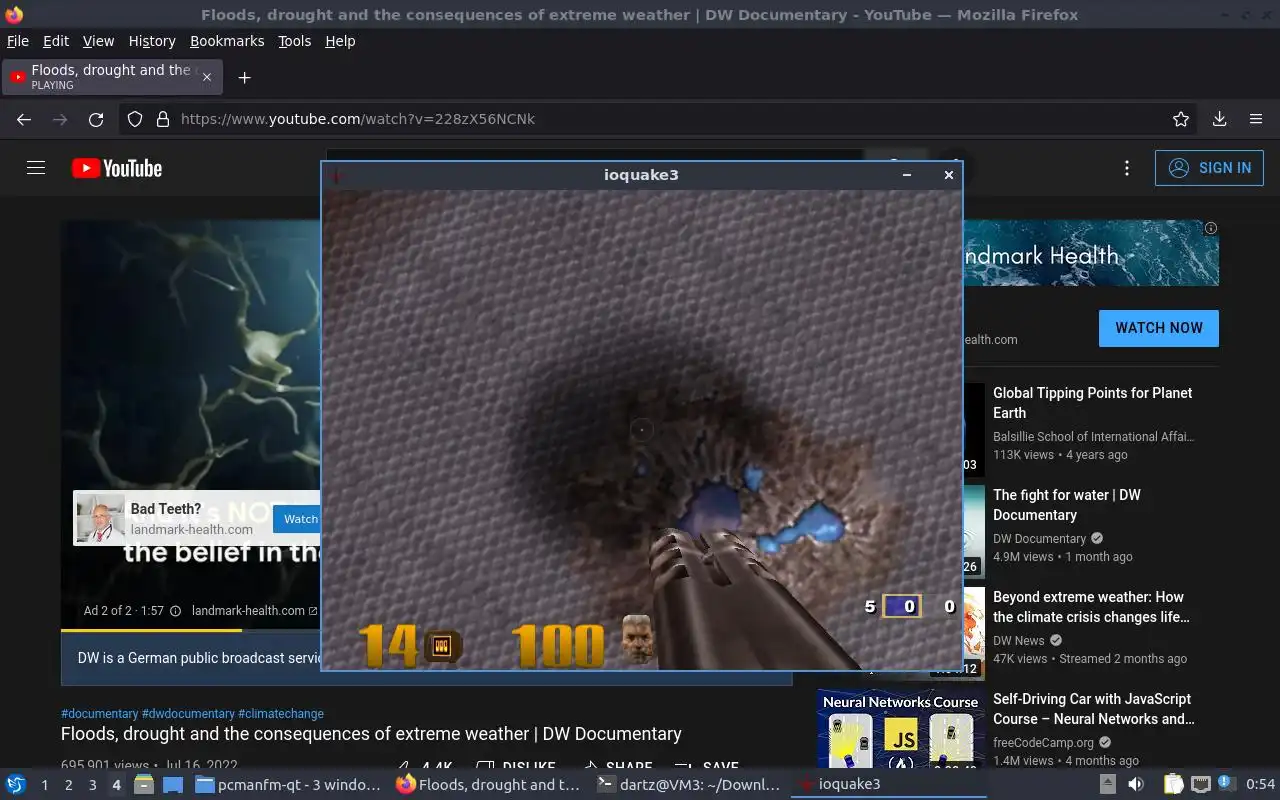
Task: Open The fight for water DW Documentary
Action: coord(1066,505)
